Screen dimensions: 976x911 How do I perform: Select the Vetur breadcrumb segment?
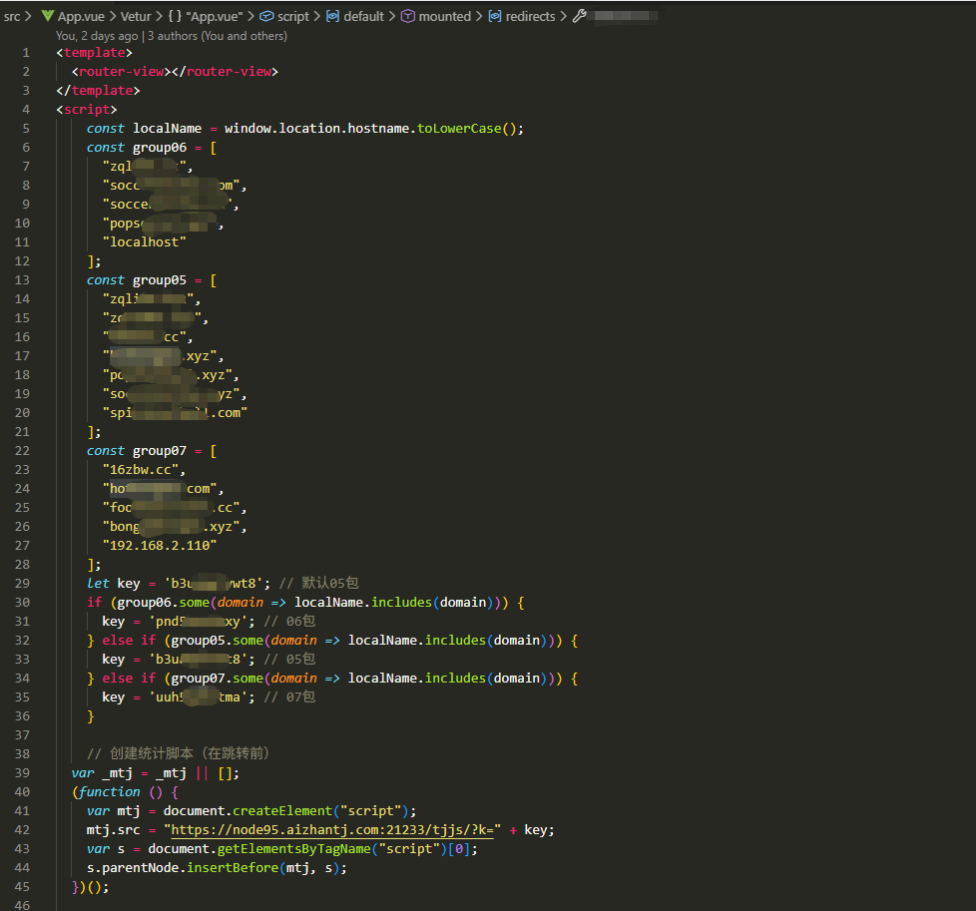point(136,17)
